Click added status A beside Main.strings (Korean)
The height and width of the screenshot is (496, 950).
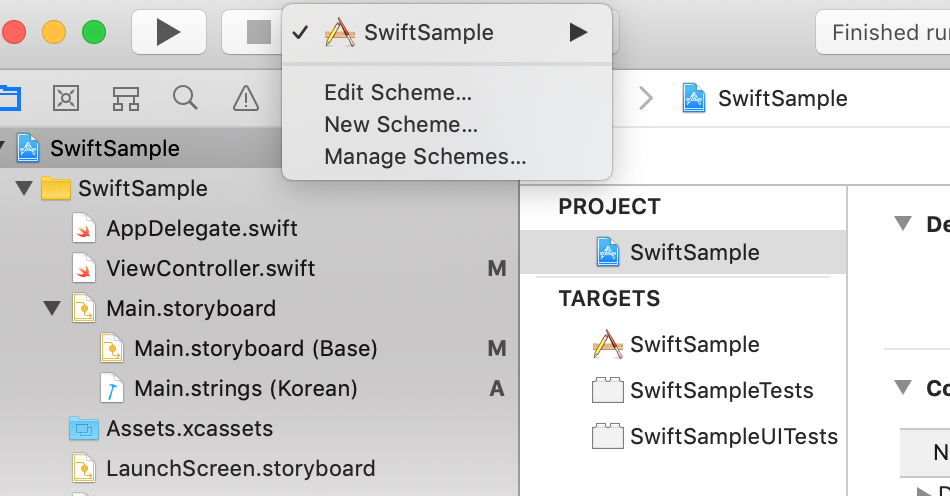[x=497, y=389]
